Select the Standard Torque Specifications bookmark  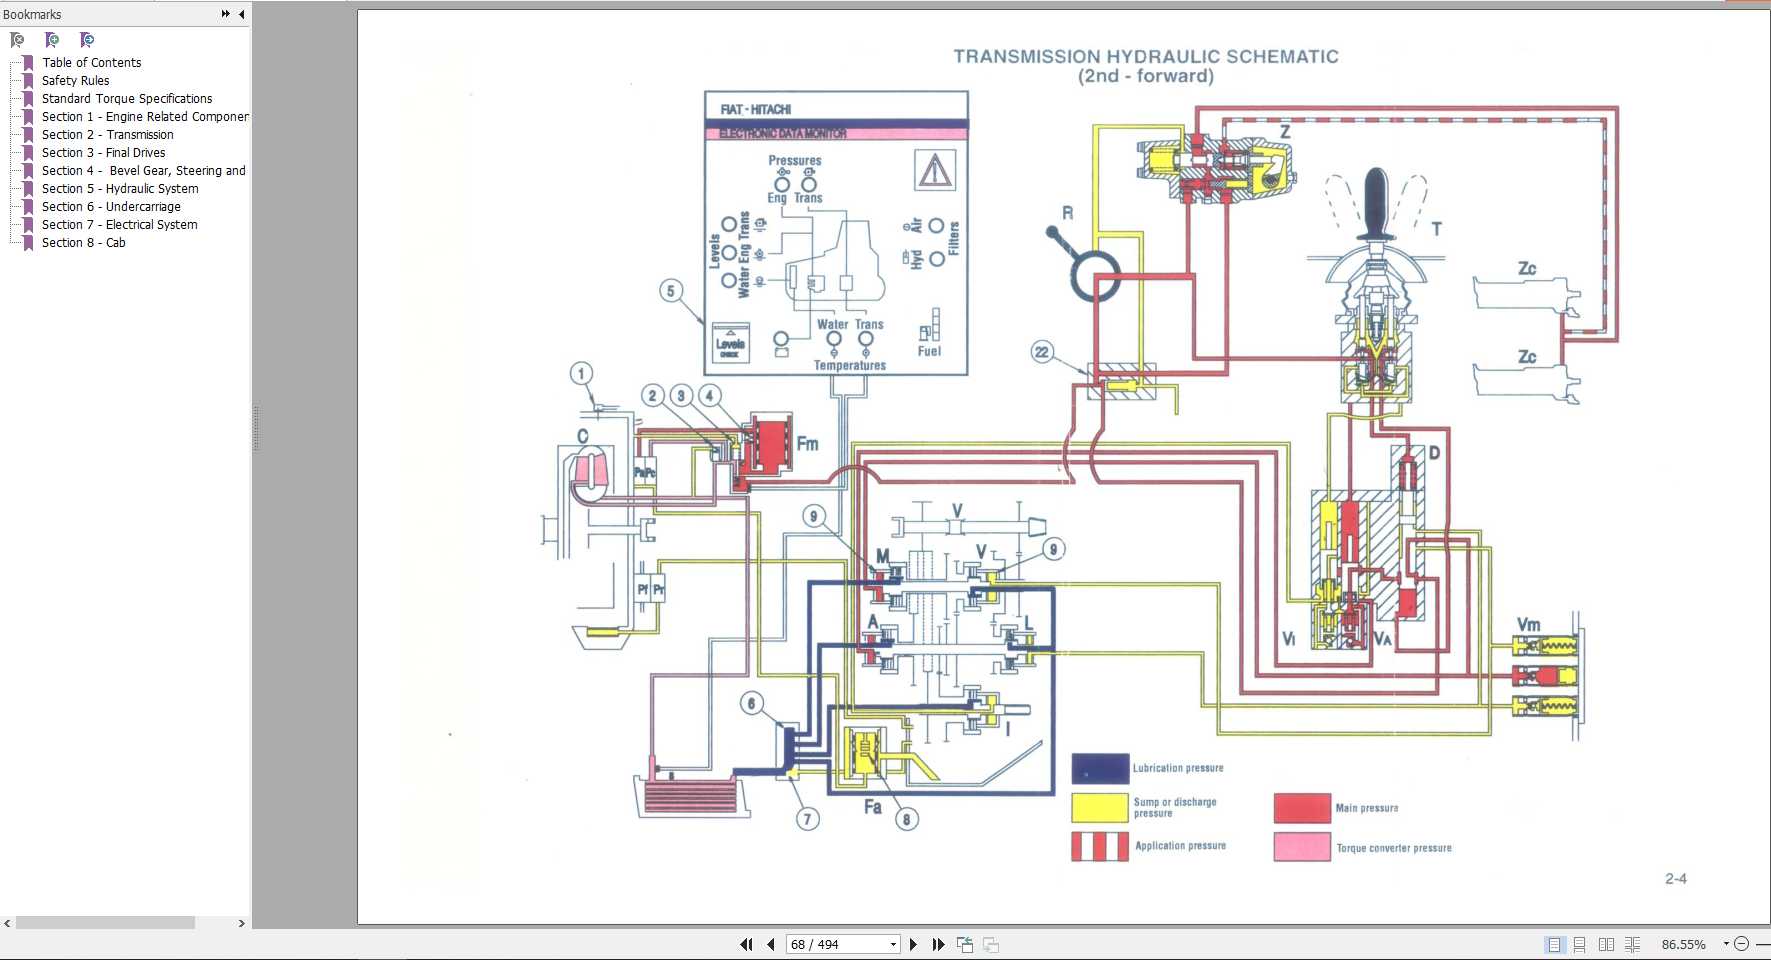pos(127,98)
